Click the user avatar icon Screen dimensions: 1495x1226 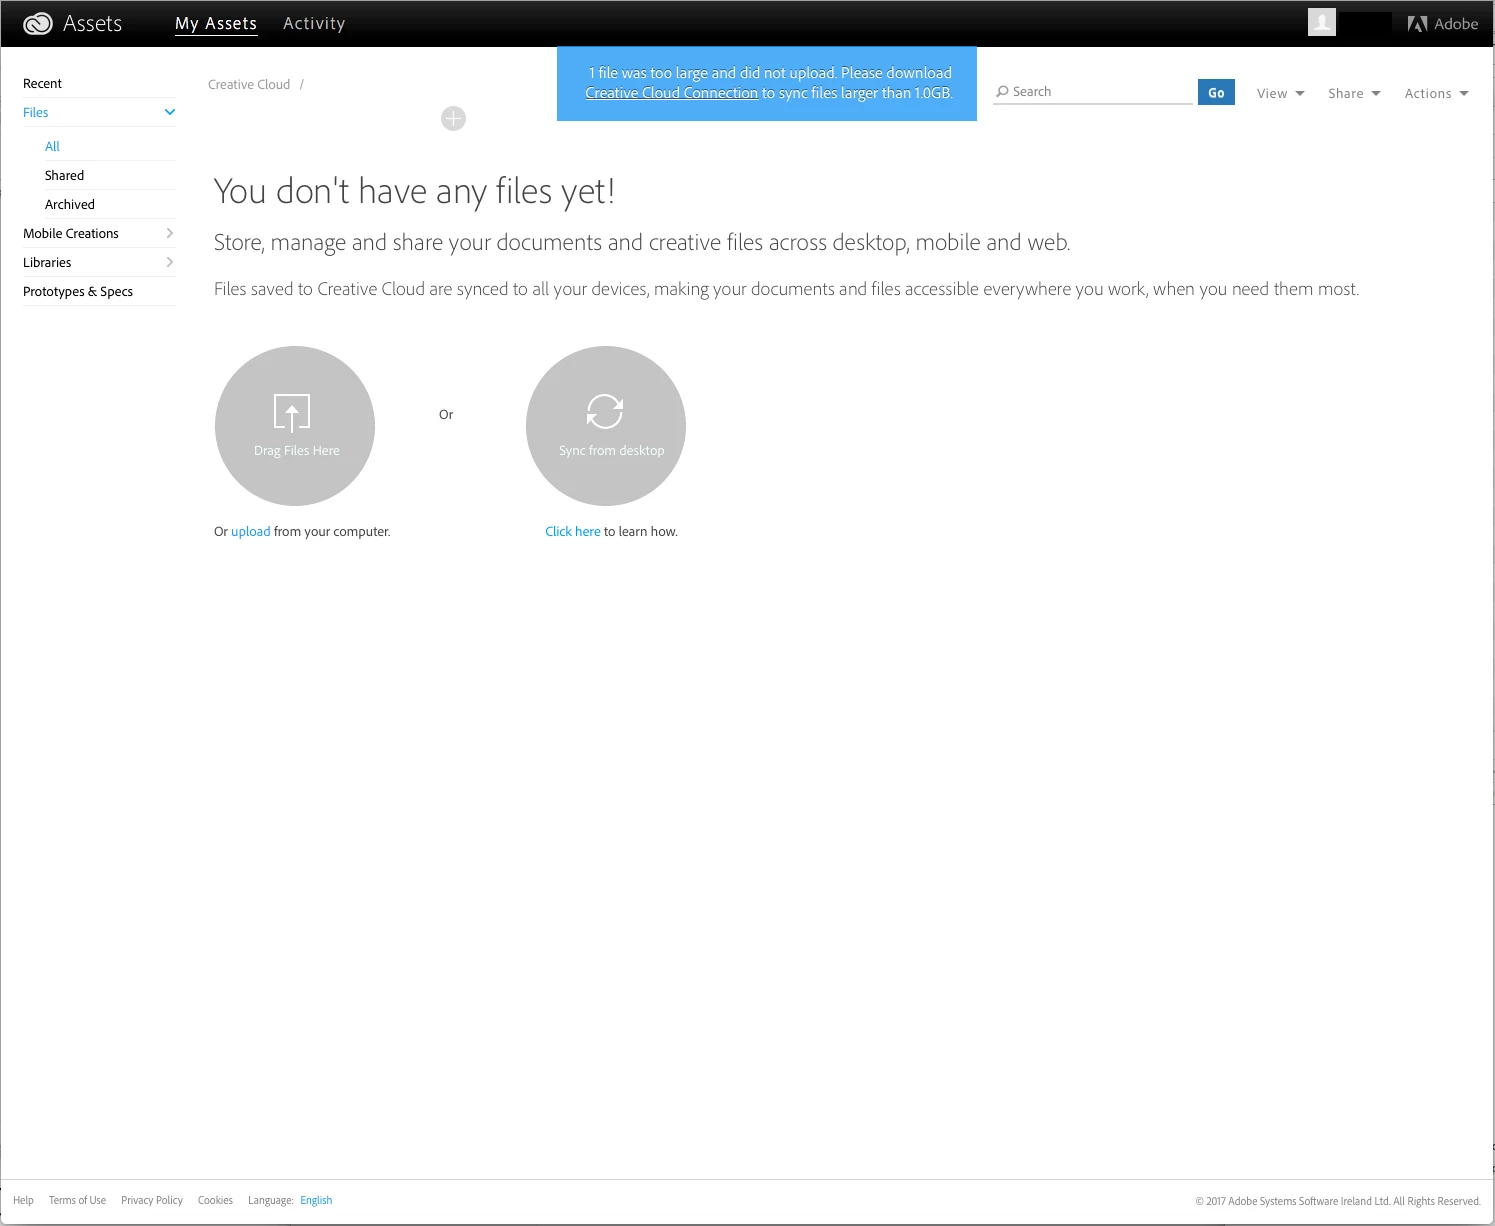1321,22
